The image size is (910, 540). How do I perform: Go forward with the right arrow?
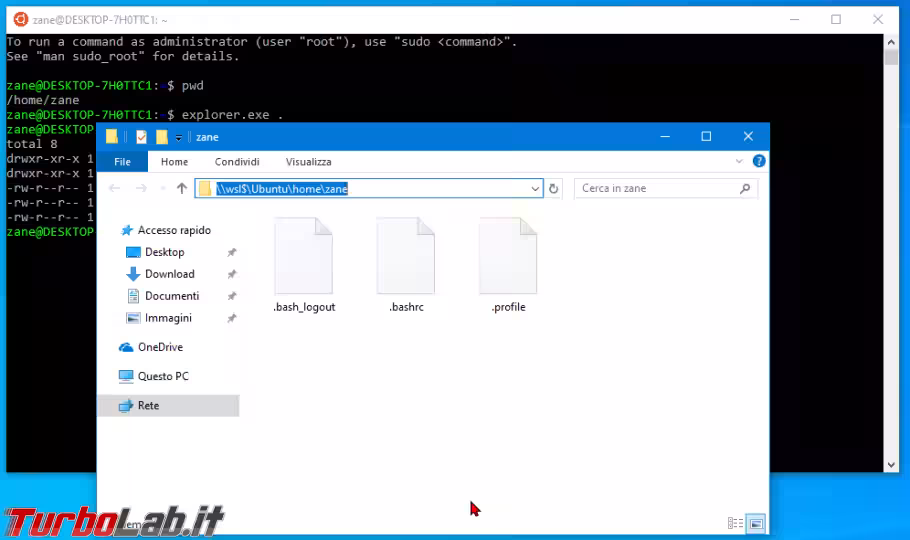141,188
